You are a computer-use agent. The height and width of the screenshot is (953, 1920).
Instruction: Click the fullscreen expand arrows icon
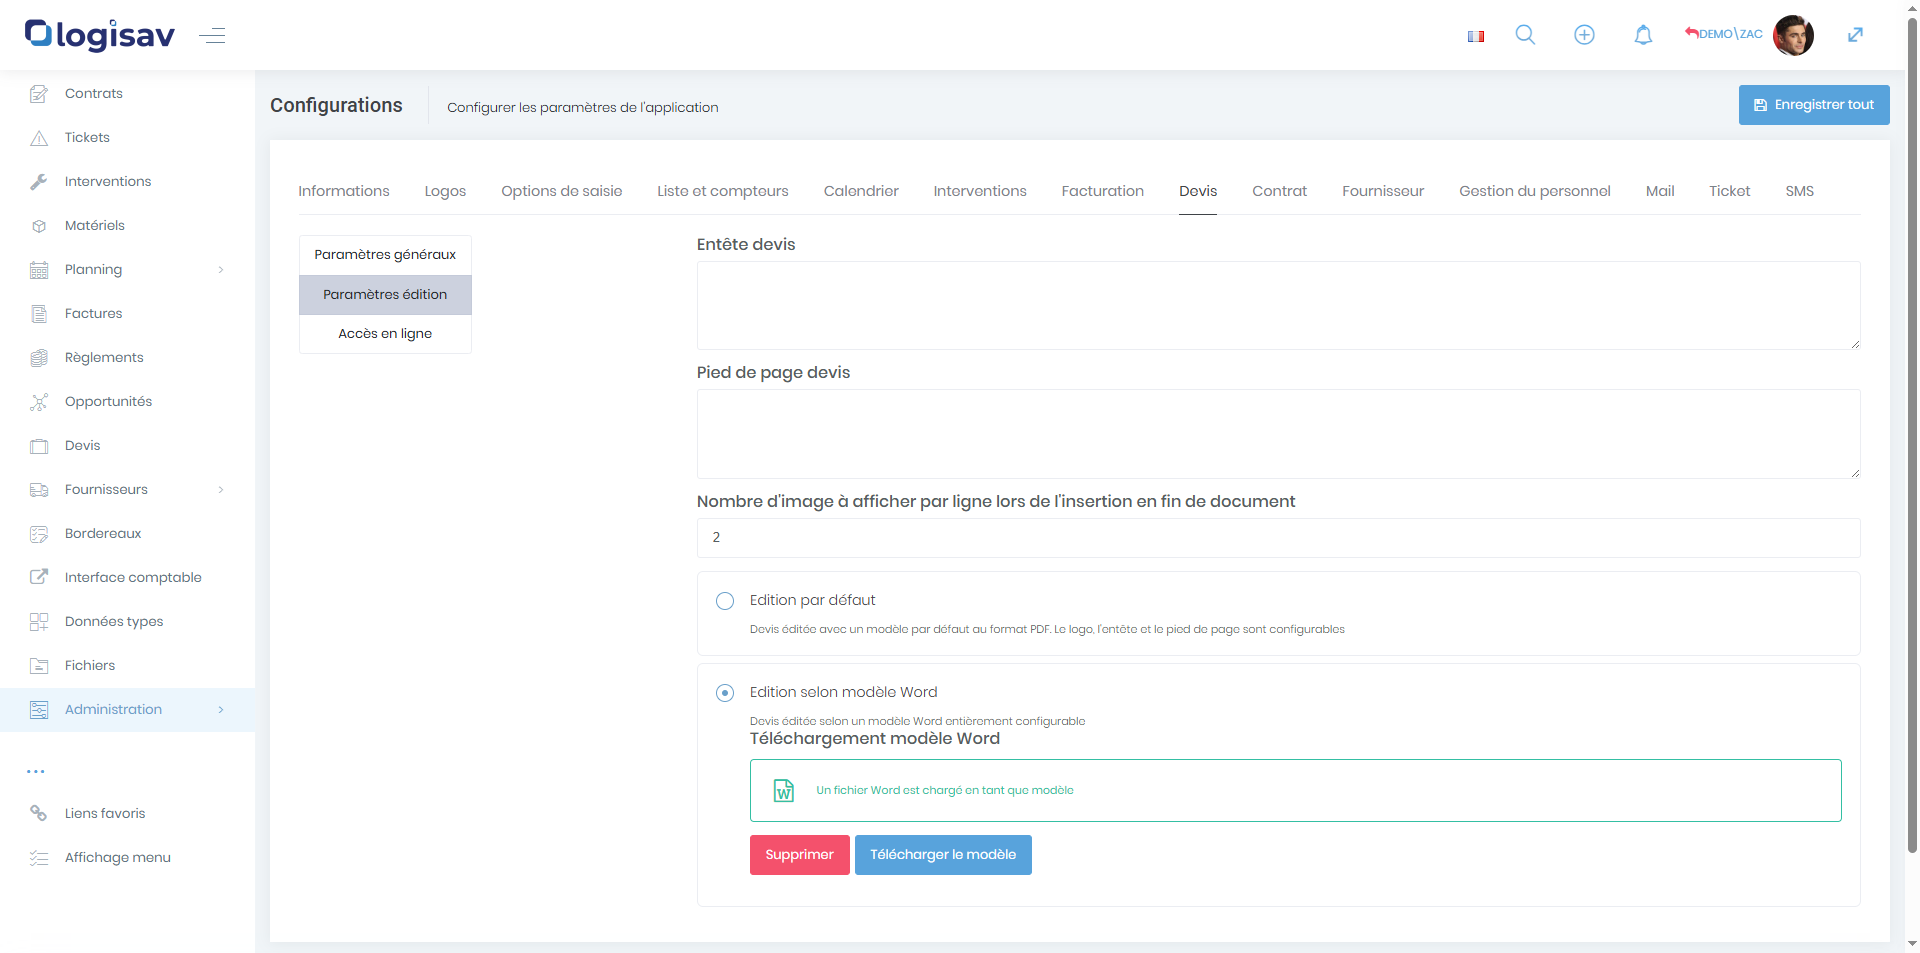pyautogui.click(x=1855, y=35)
